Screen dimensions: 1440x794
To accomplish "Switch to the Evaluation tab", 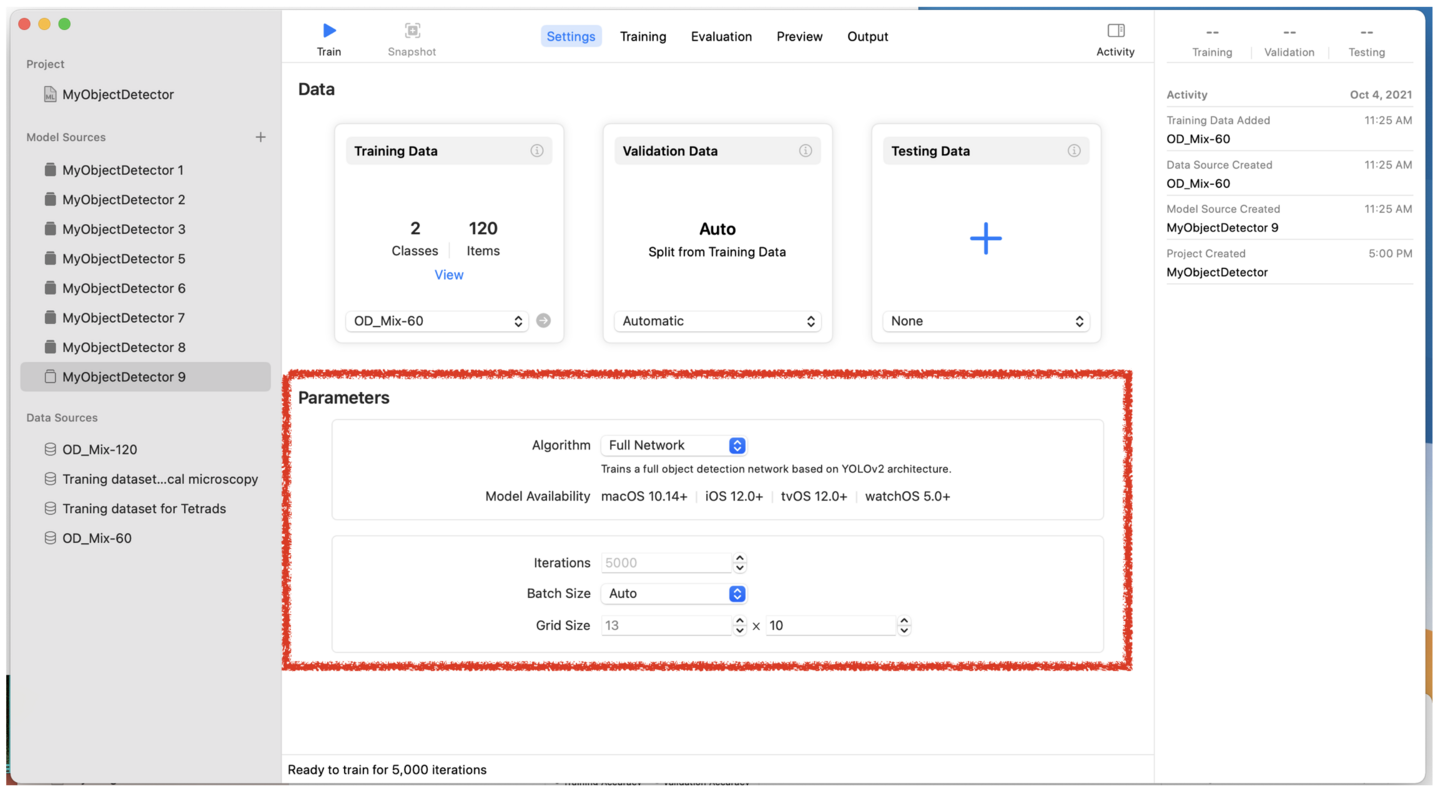I will coord(721,37).
